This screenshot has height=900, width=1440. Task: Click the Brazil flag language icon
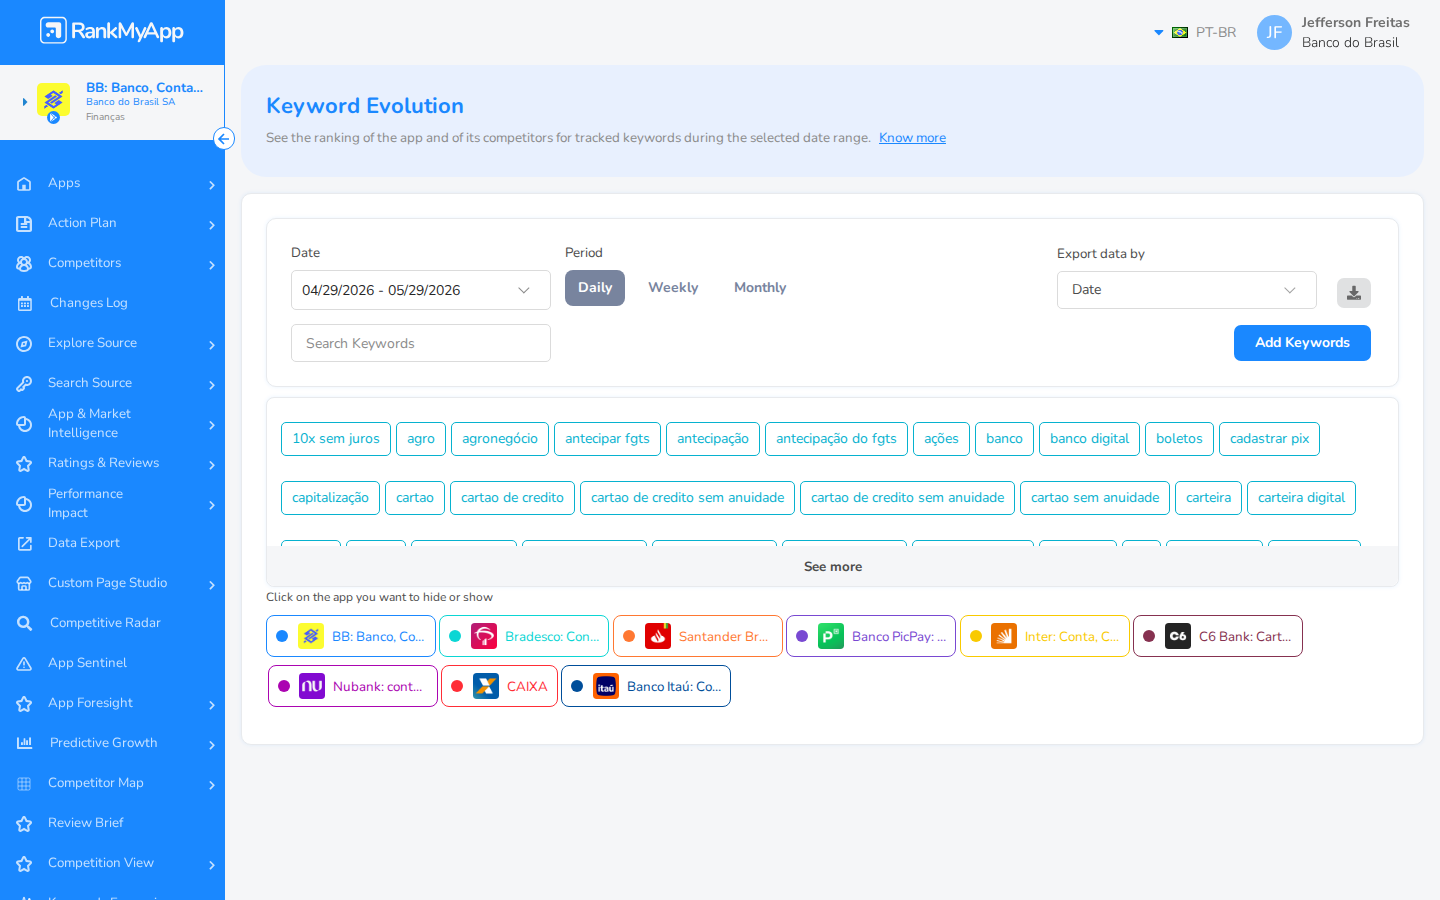[1180, 33]
